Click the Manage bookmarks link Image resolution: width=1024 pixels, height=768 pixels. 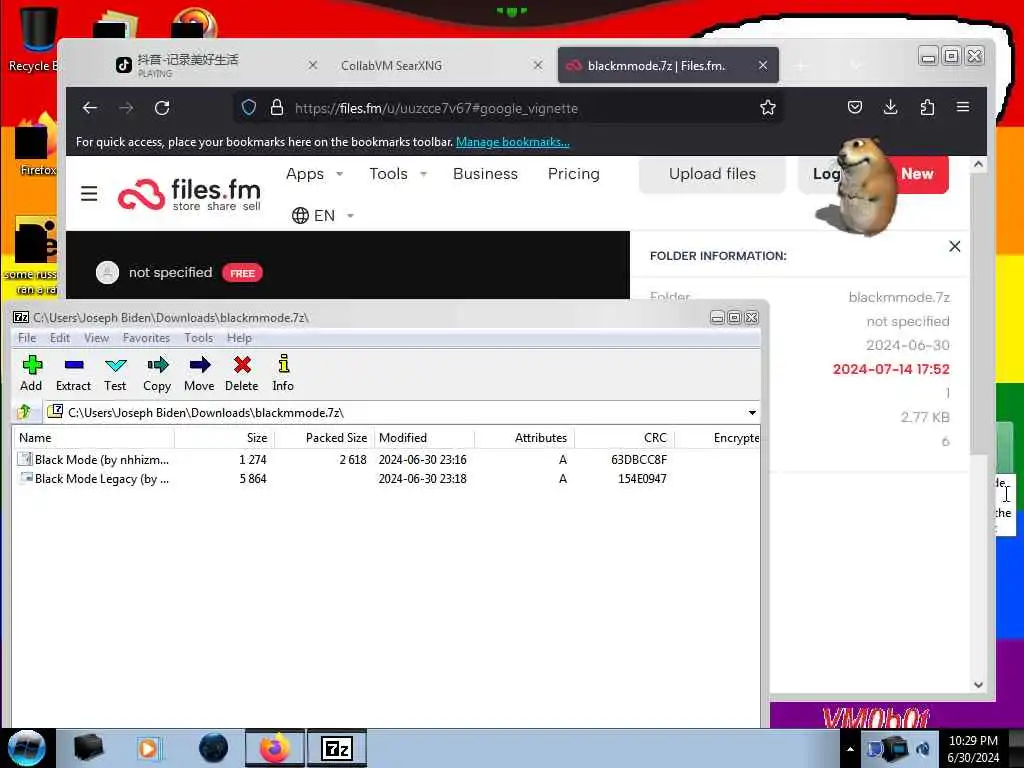point(513,142)
